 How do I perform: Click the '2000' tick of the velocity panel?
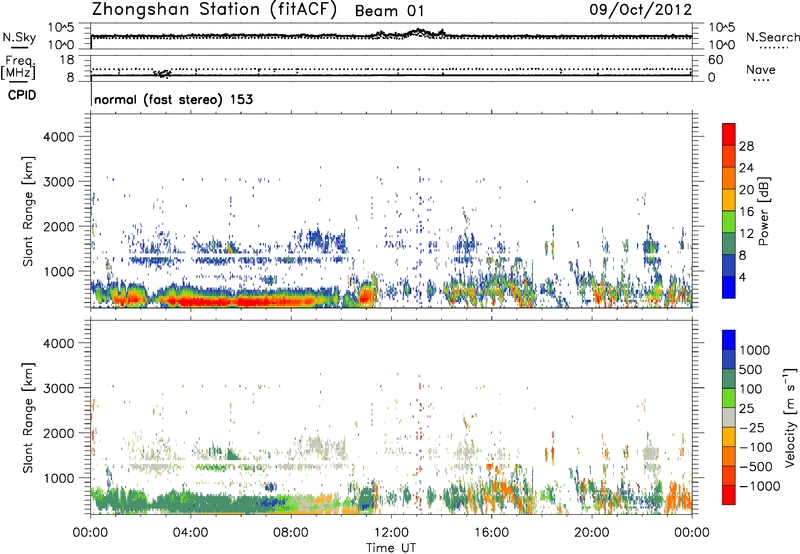[x=58, y=433]
